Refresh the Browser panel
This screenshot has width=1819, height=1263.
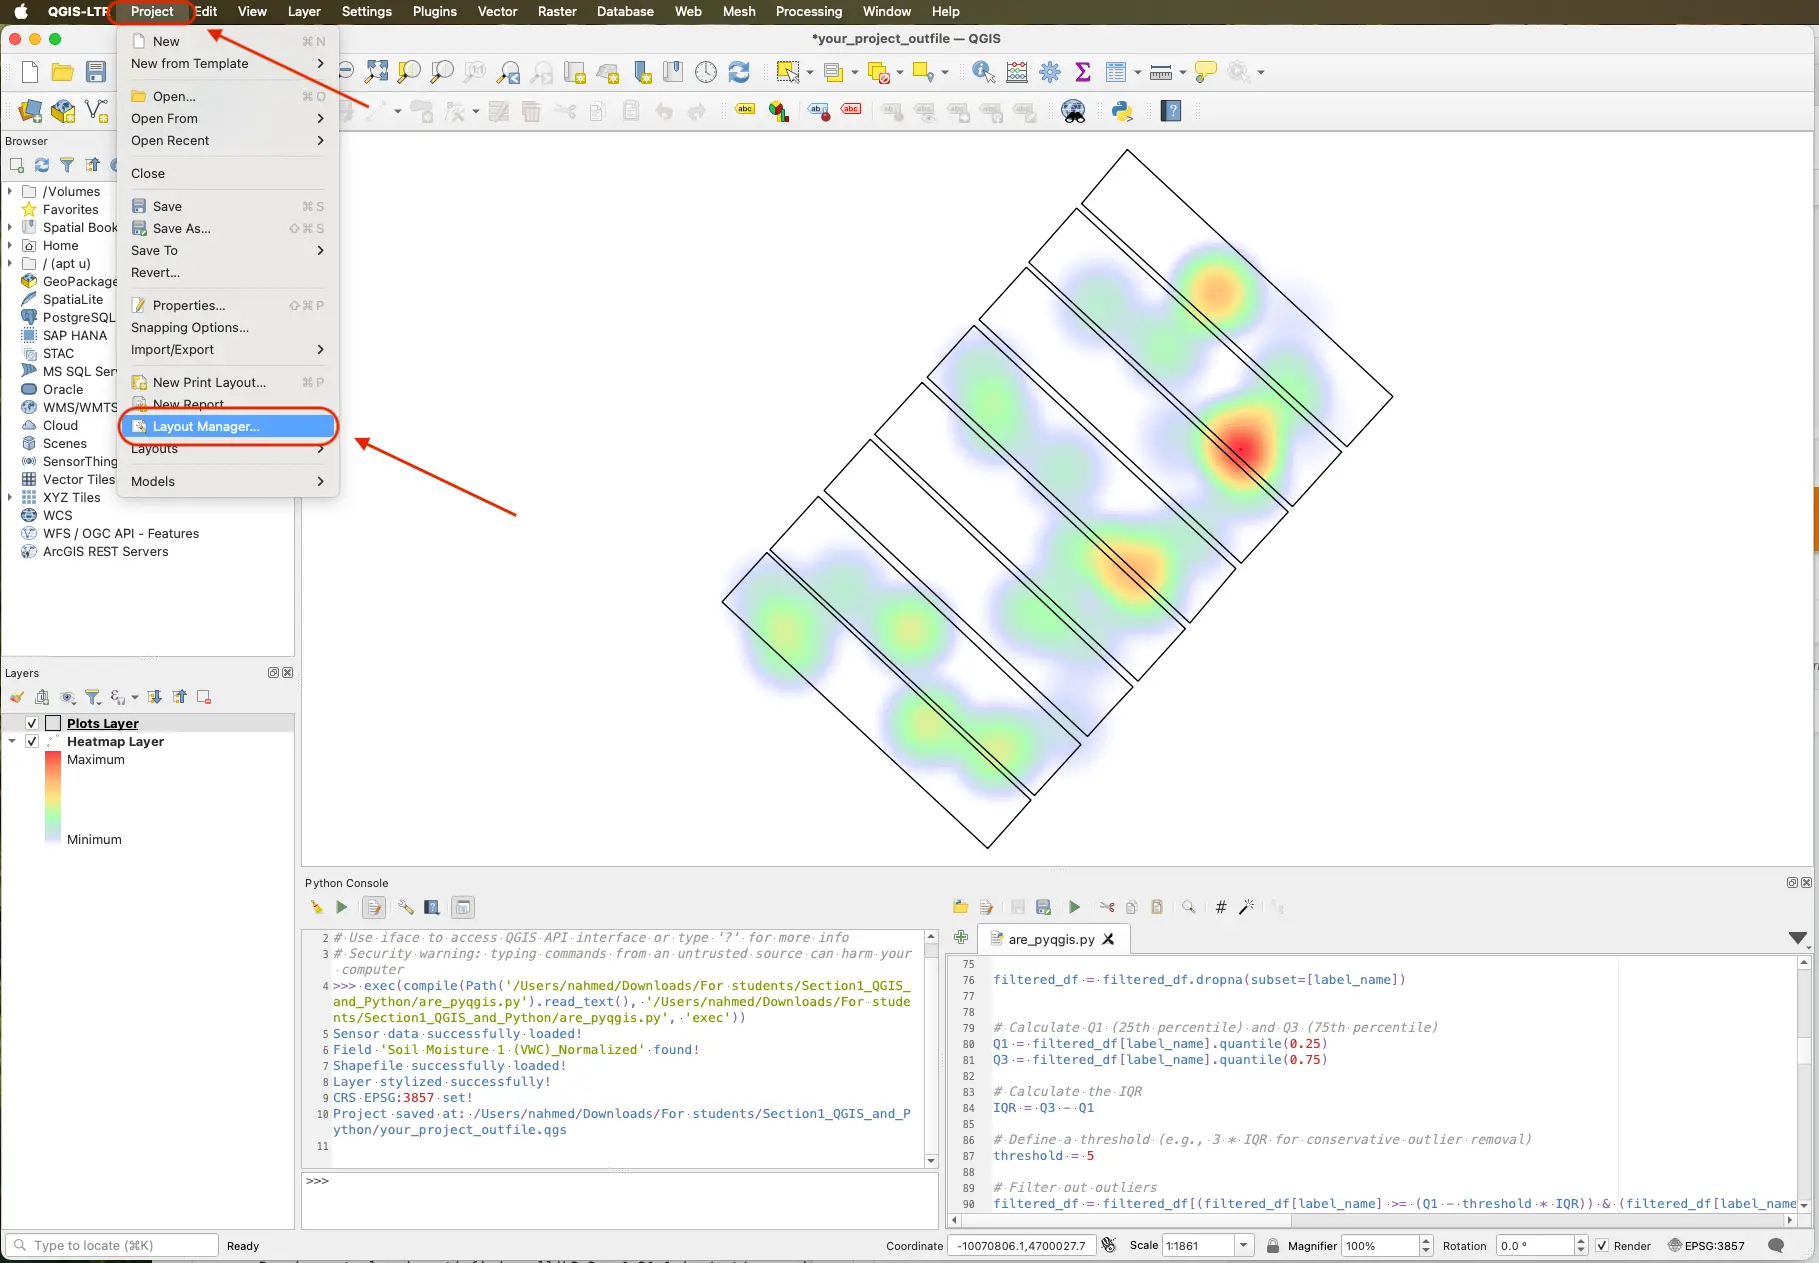(42, 165)
